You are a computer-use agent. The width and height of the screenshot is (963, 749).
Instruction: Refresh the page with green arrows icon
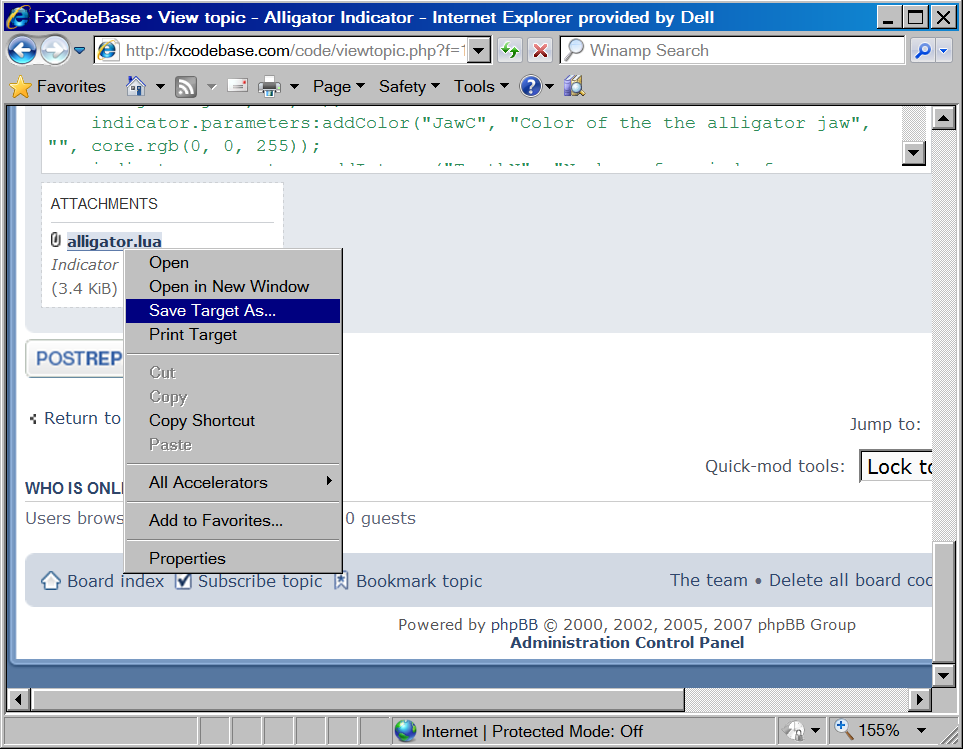[510, 50]
